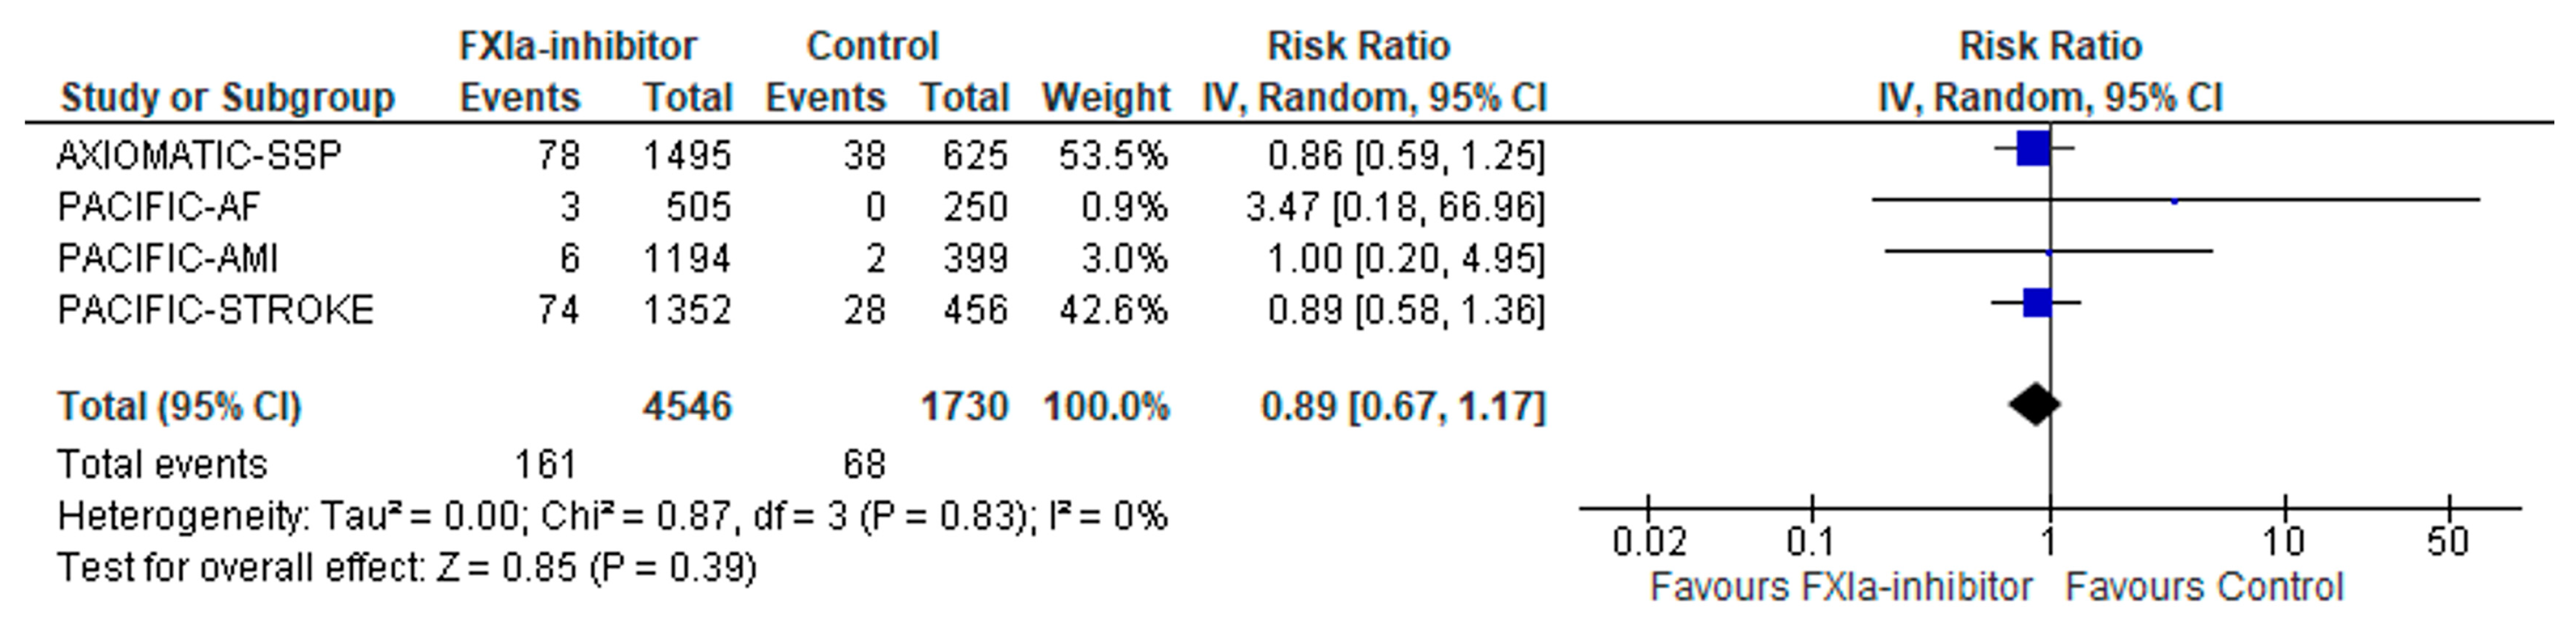Click the FXIa-inhibitor group header
Screen dimensions: 2576x621
pos(577,46)
